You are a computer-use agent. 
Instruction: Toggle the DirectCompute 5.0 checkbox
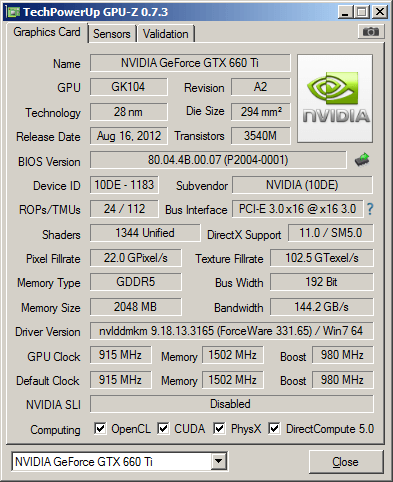click(274, 428)
